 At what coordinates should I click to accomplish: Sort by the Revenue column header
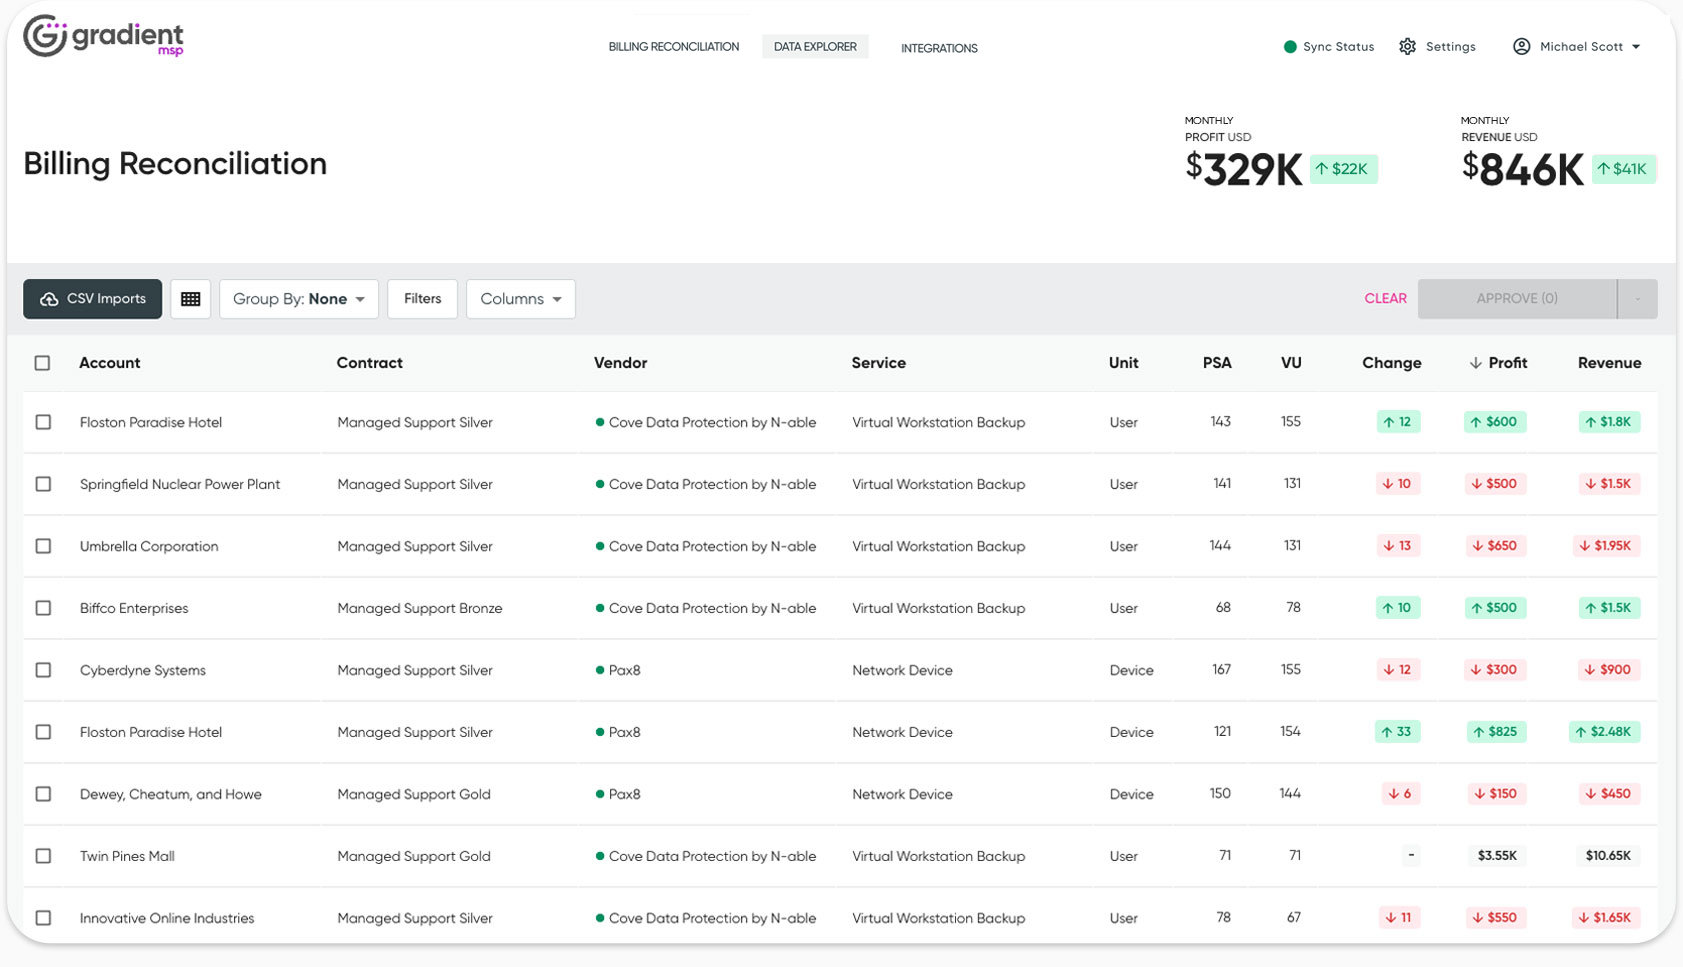pos(1609,363)
